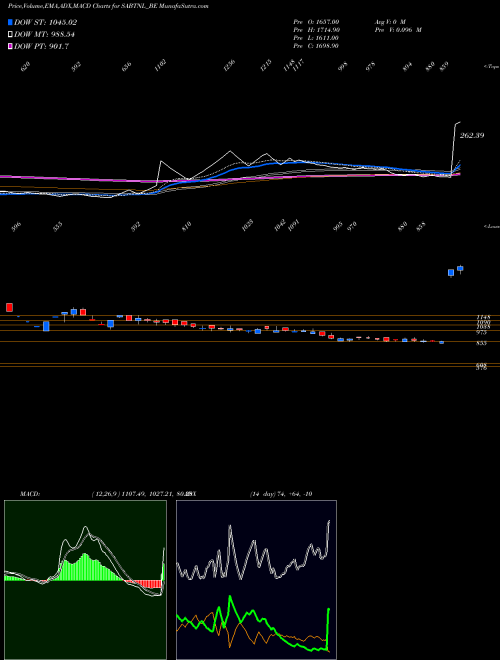Click the 'Pre O: 1657.00' open value
The height and width of the screenshot is (660, 500).
tap(316, 21)
